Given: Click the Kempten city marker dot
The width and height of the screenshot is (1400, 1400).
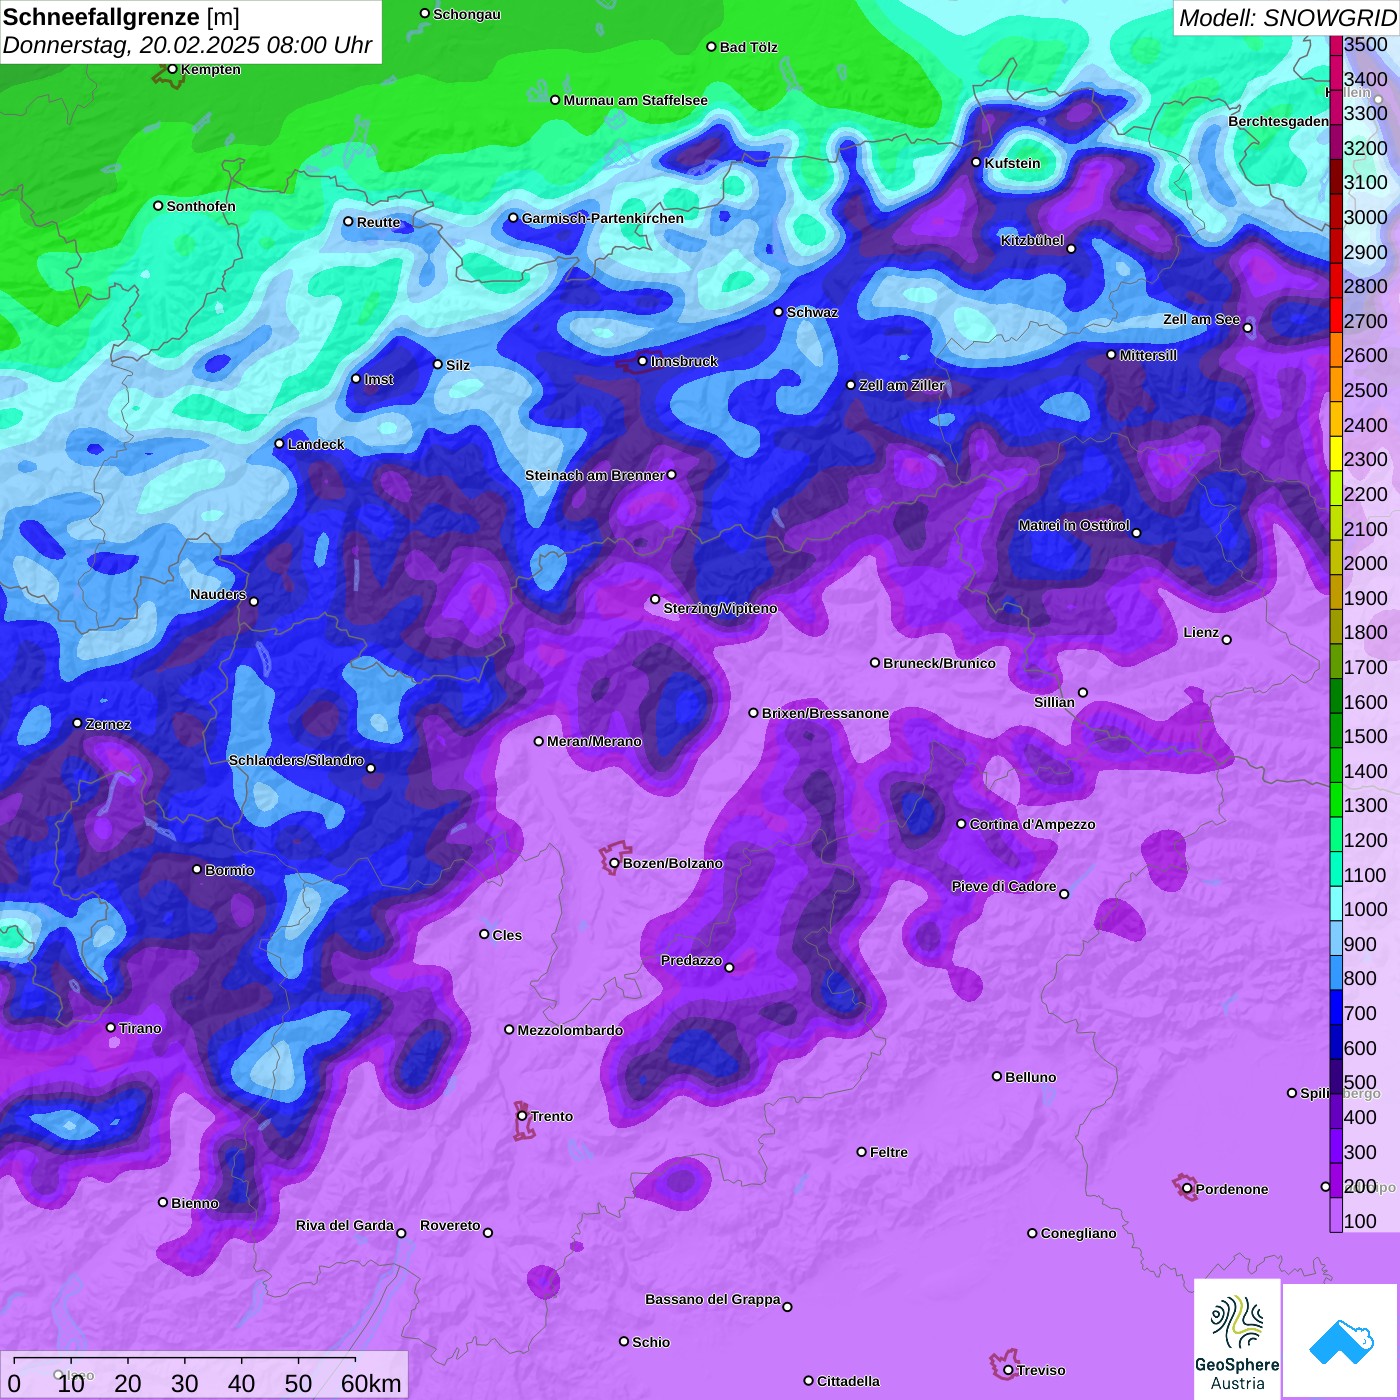Looking at the screenshot, I should [172, 69].
